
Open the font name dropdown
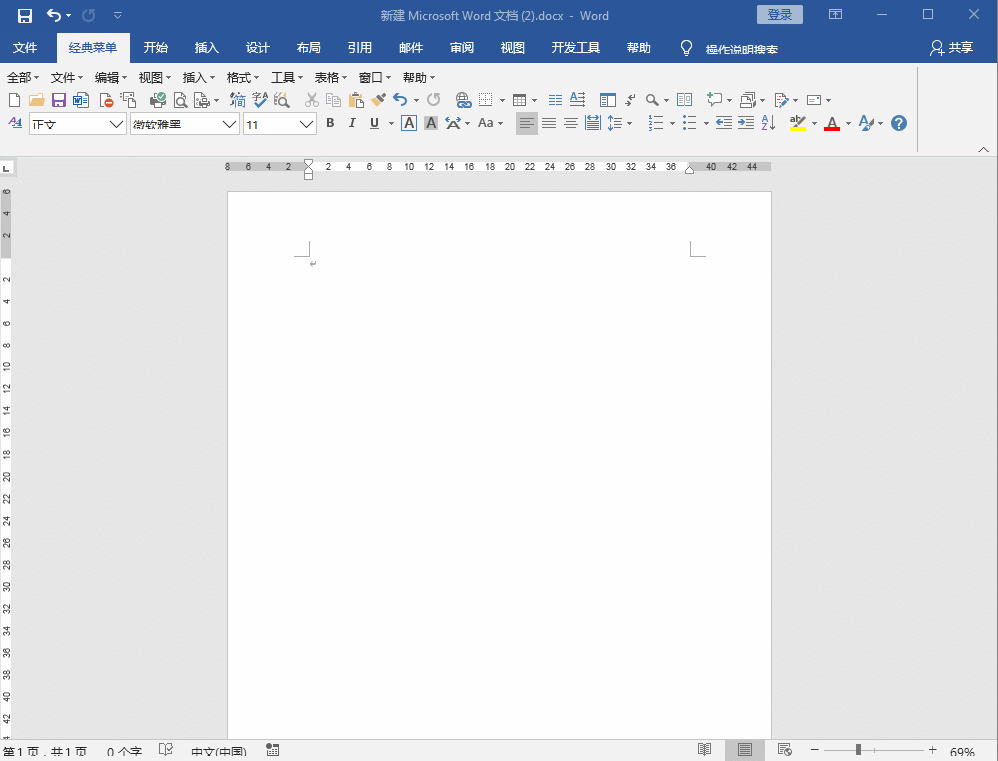[x=229, y=124]
